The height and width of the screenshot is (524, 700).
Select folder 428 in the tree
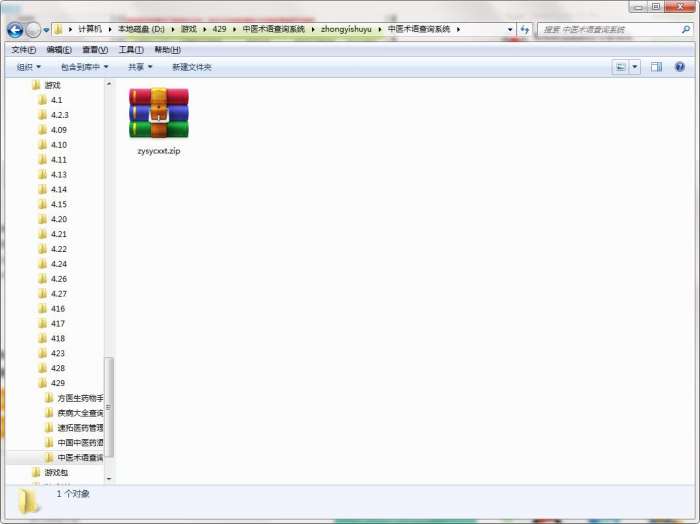(x=58, y=368)
